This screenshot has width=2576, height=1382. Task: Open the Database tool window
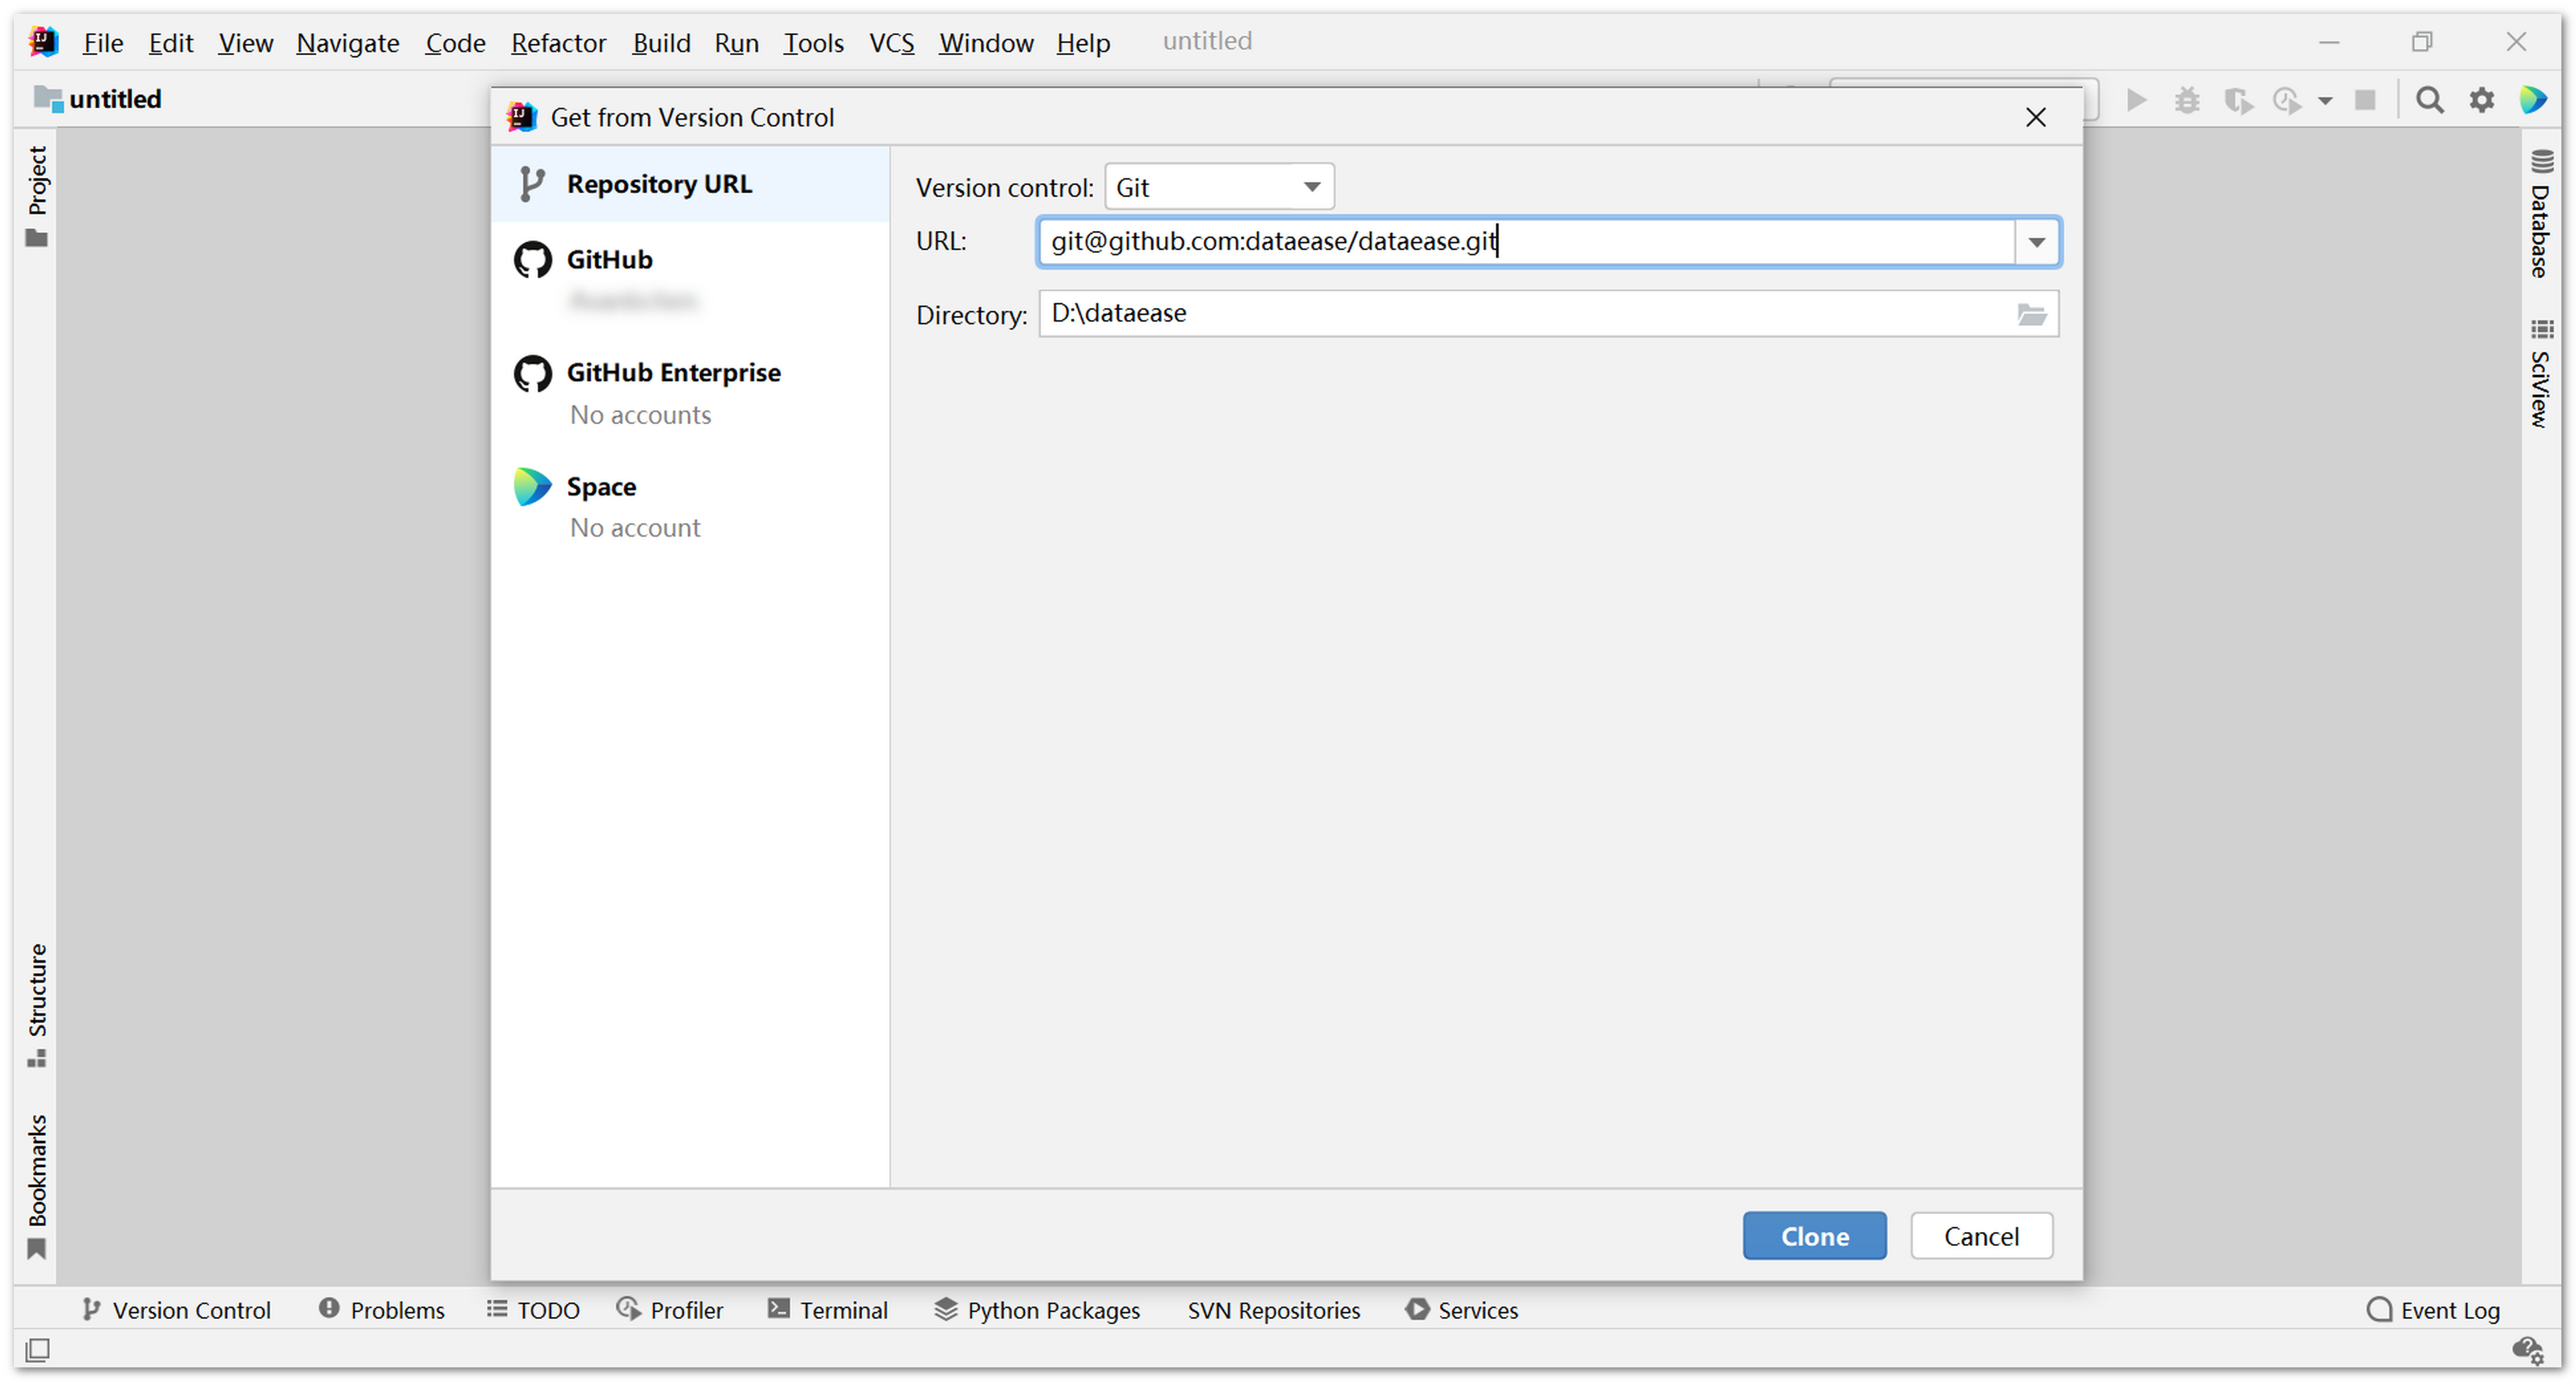coord(2541,213)
